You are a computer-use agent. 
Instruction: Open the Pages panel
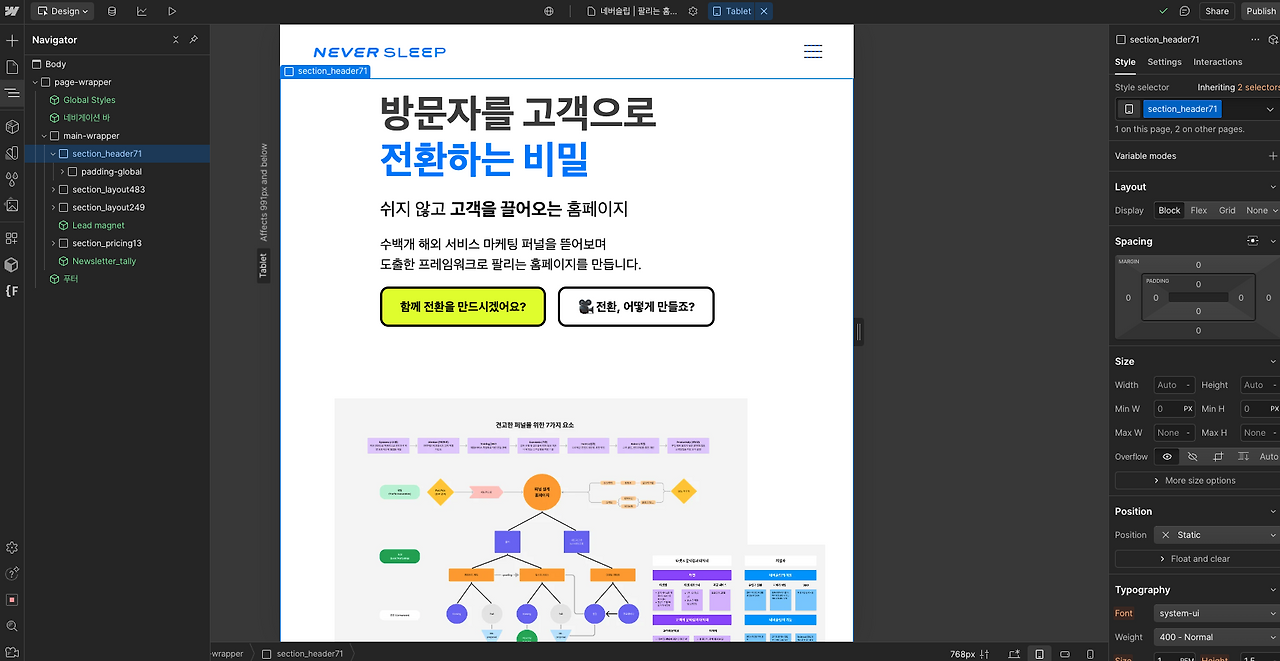click(x=11, y=67)
